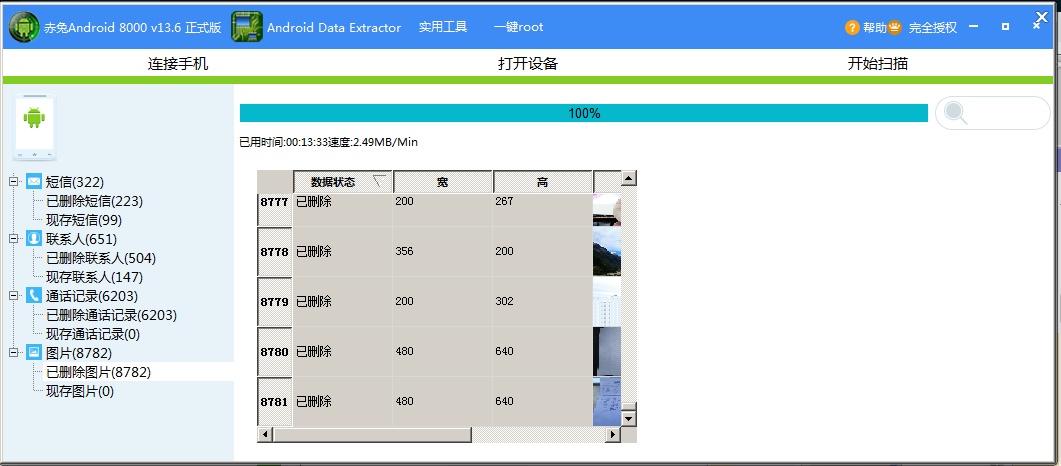Click the 连接手机 step button

click(x=178, y=64)
